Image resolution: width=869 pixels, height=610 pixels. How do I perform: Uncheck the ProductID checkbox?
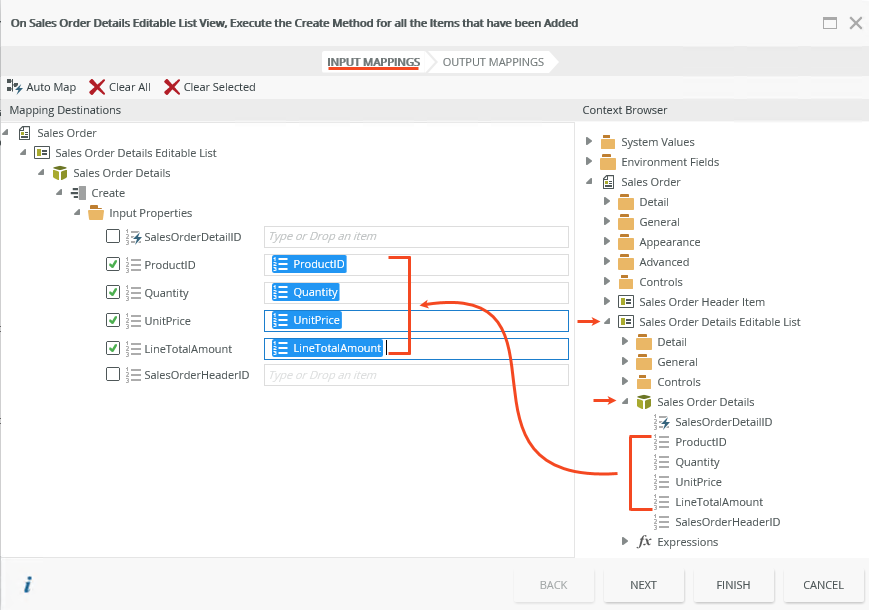point(113,265)
